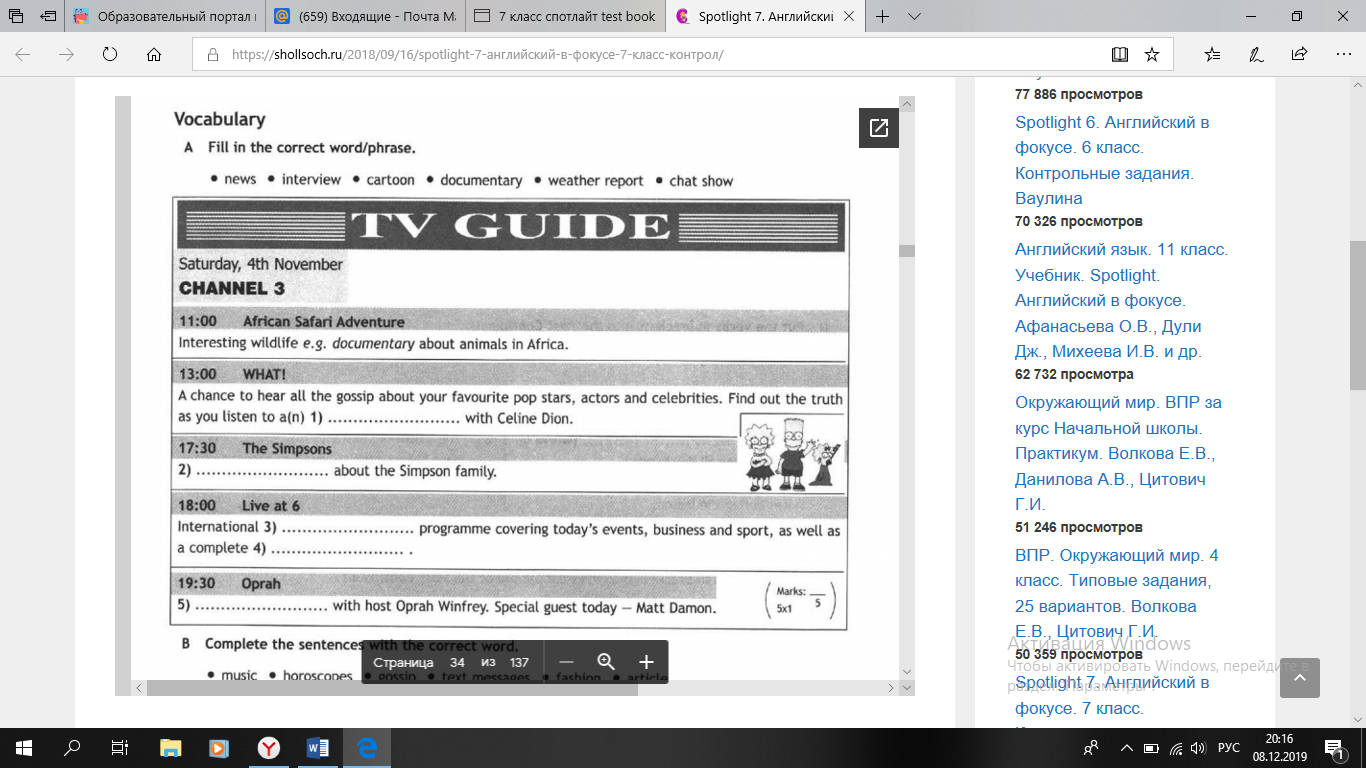Click the Edge icon on taskbar
1366x768 pixels.
367,747
